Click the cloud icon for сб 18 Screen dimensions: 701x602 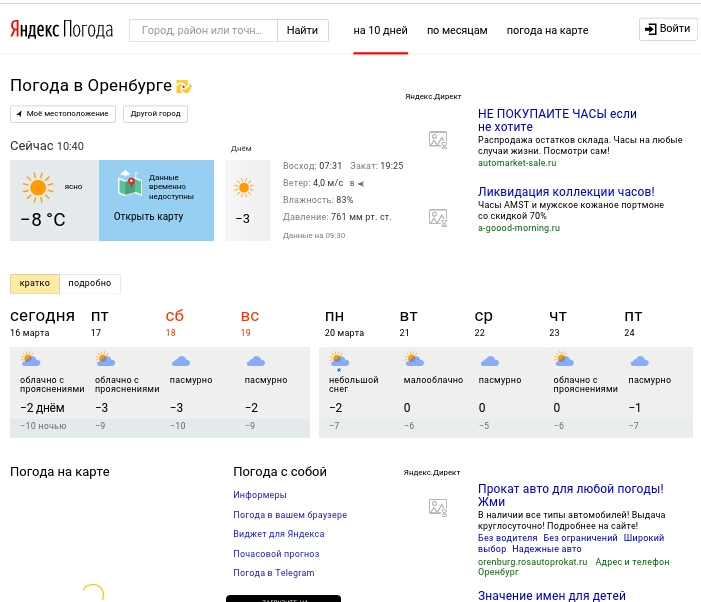coord(181,361)
